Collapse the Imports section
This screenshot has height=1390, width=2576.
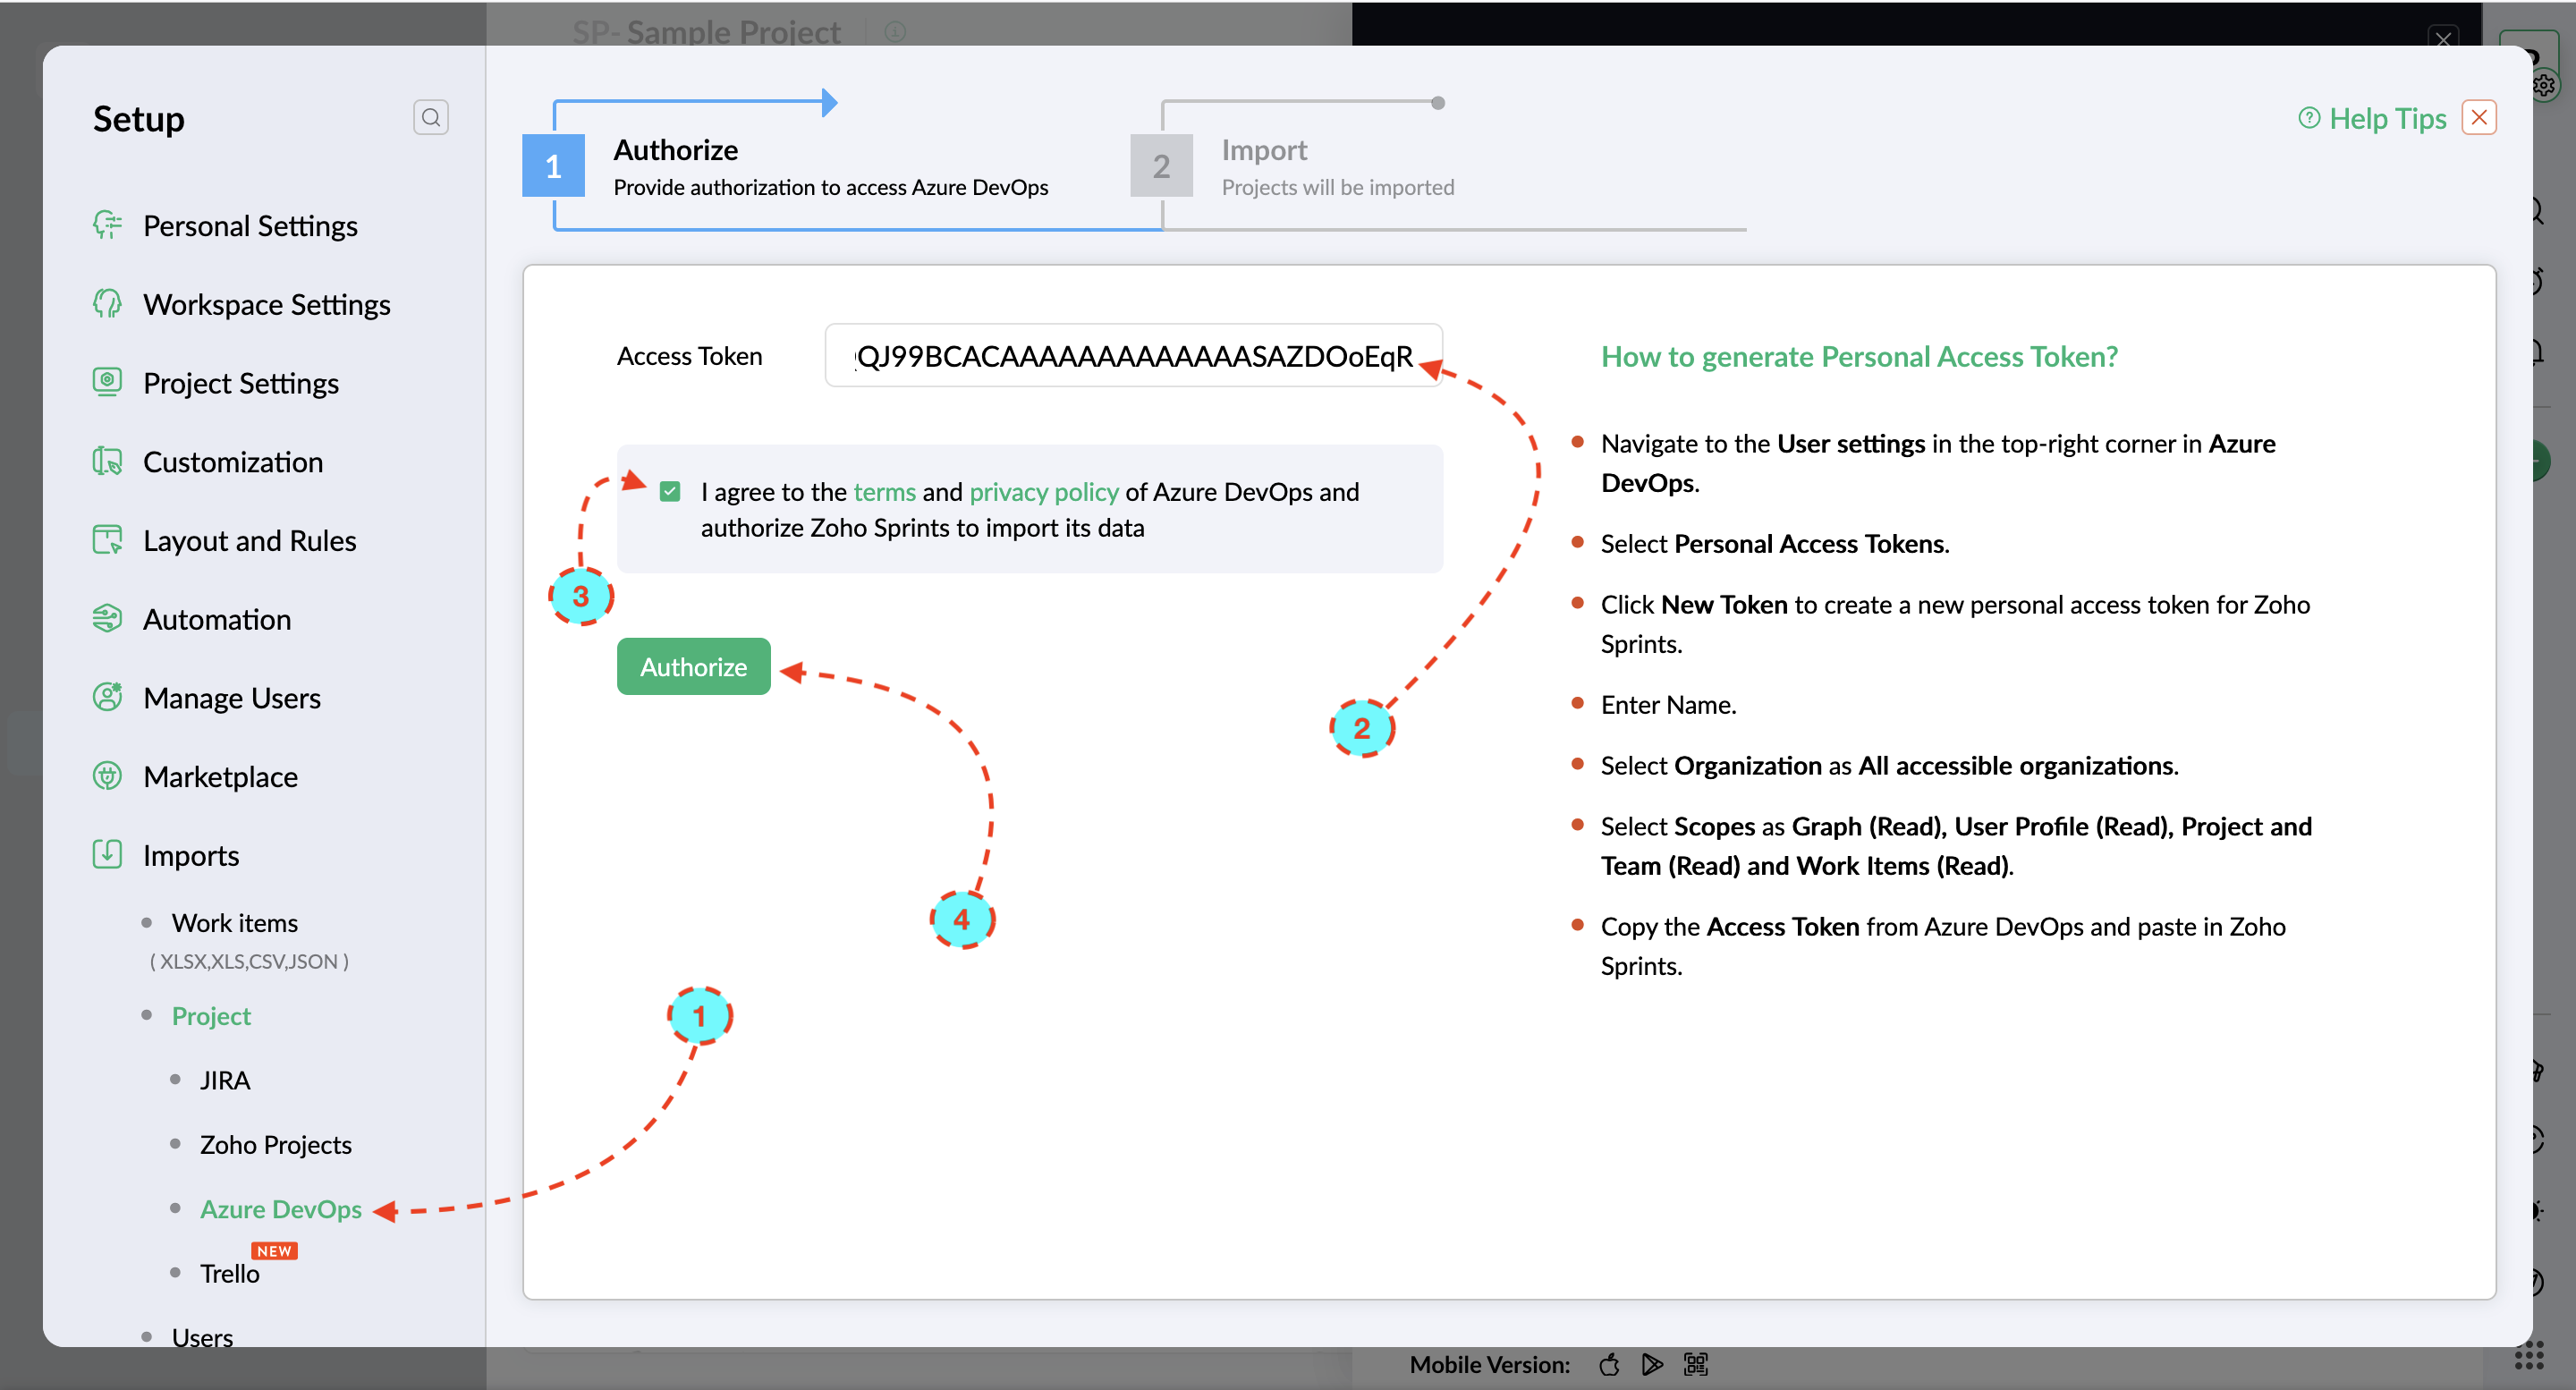191,855
